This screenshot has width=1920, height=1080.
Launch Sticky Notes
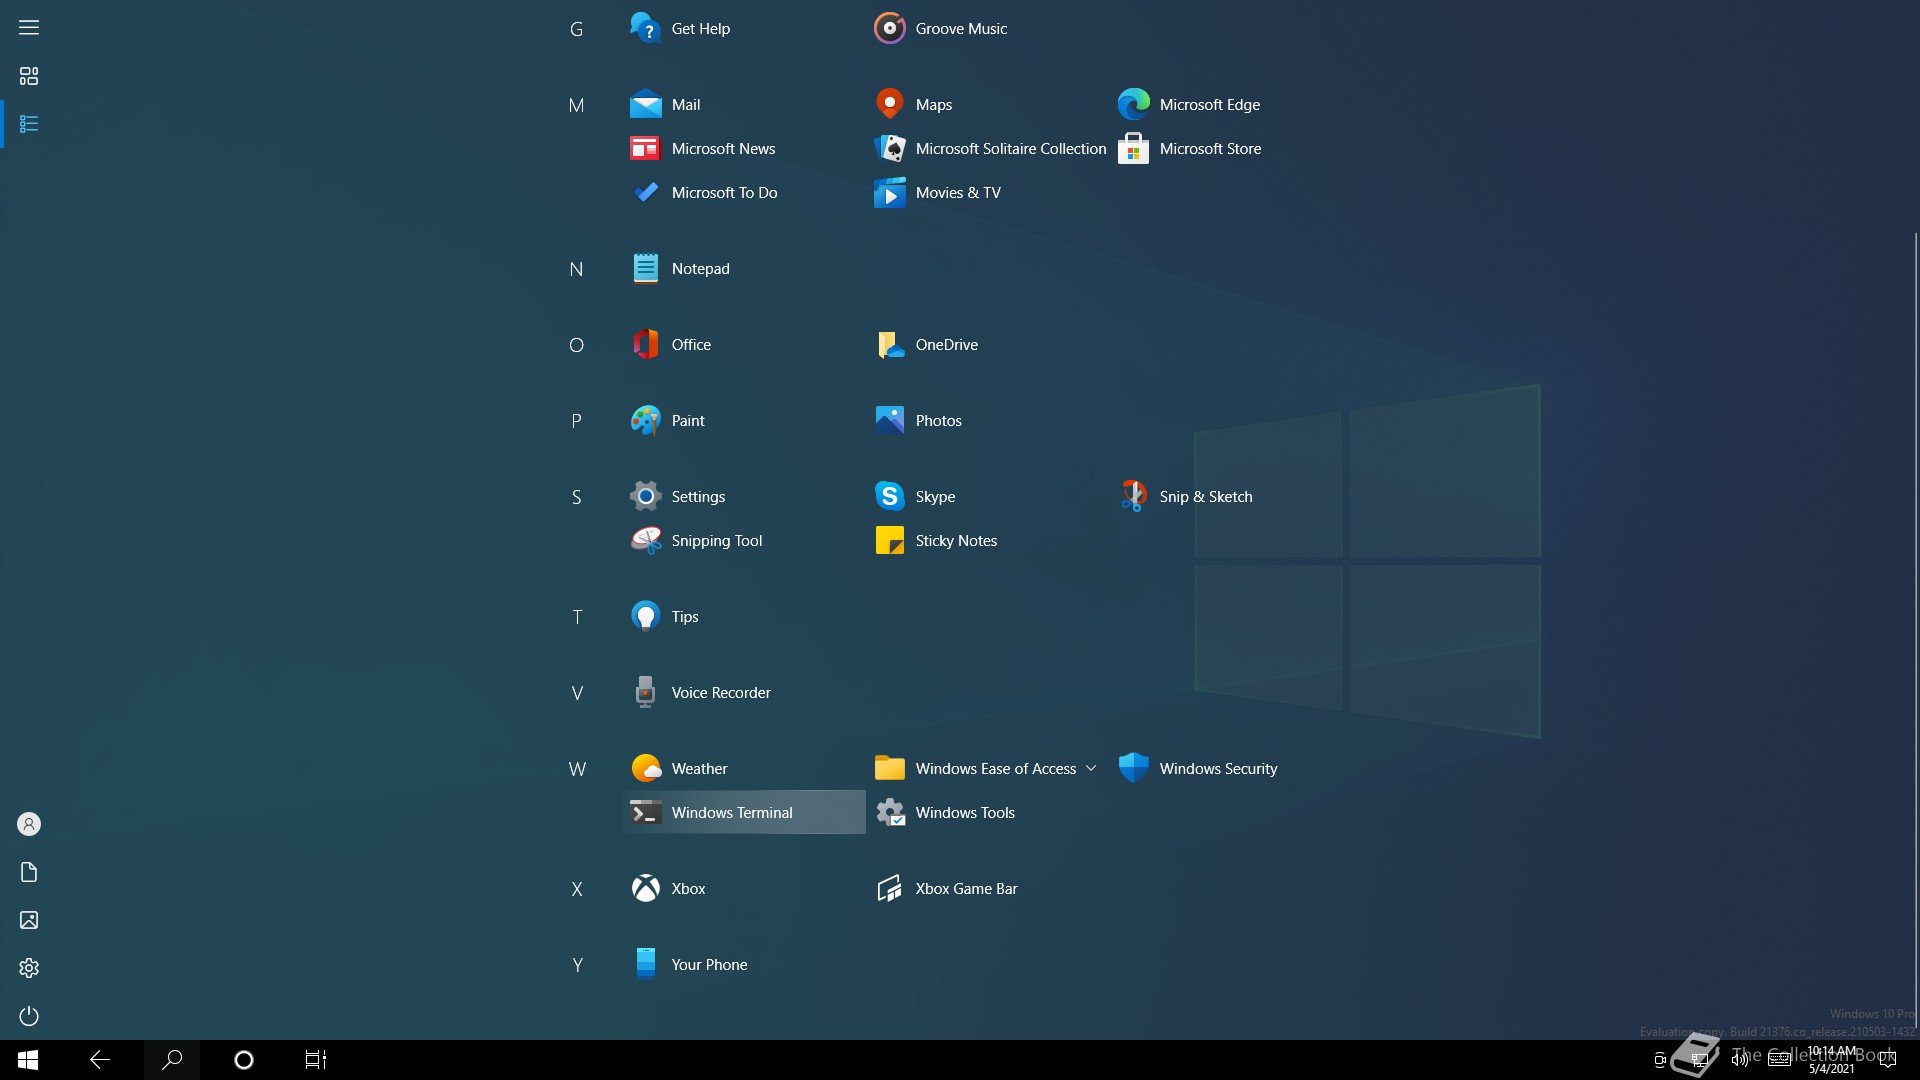[x=987, y=540]
